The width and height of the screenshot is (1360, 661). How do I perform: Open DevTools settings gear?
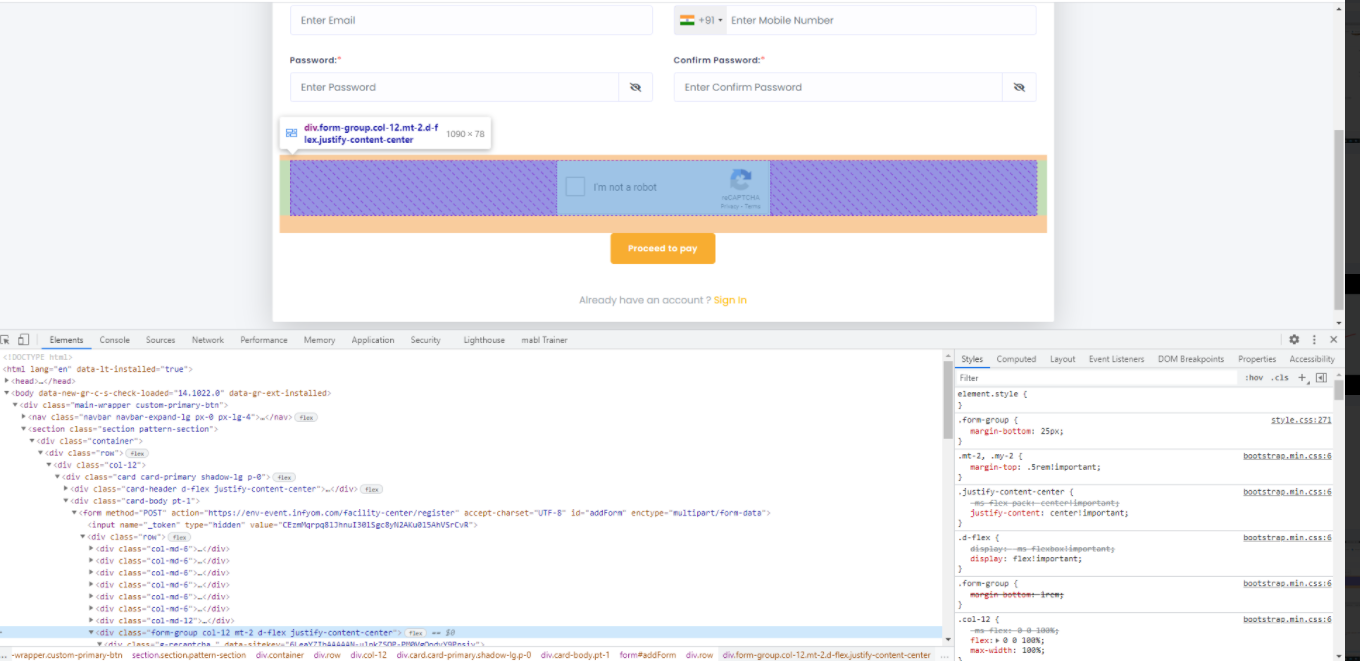pyautogui.click(x=1294, y=340)
